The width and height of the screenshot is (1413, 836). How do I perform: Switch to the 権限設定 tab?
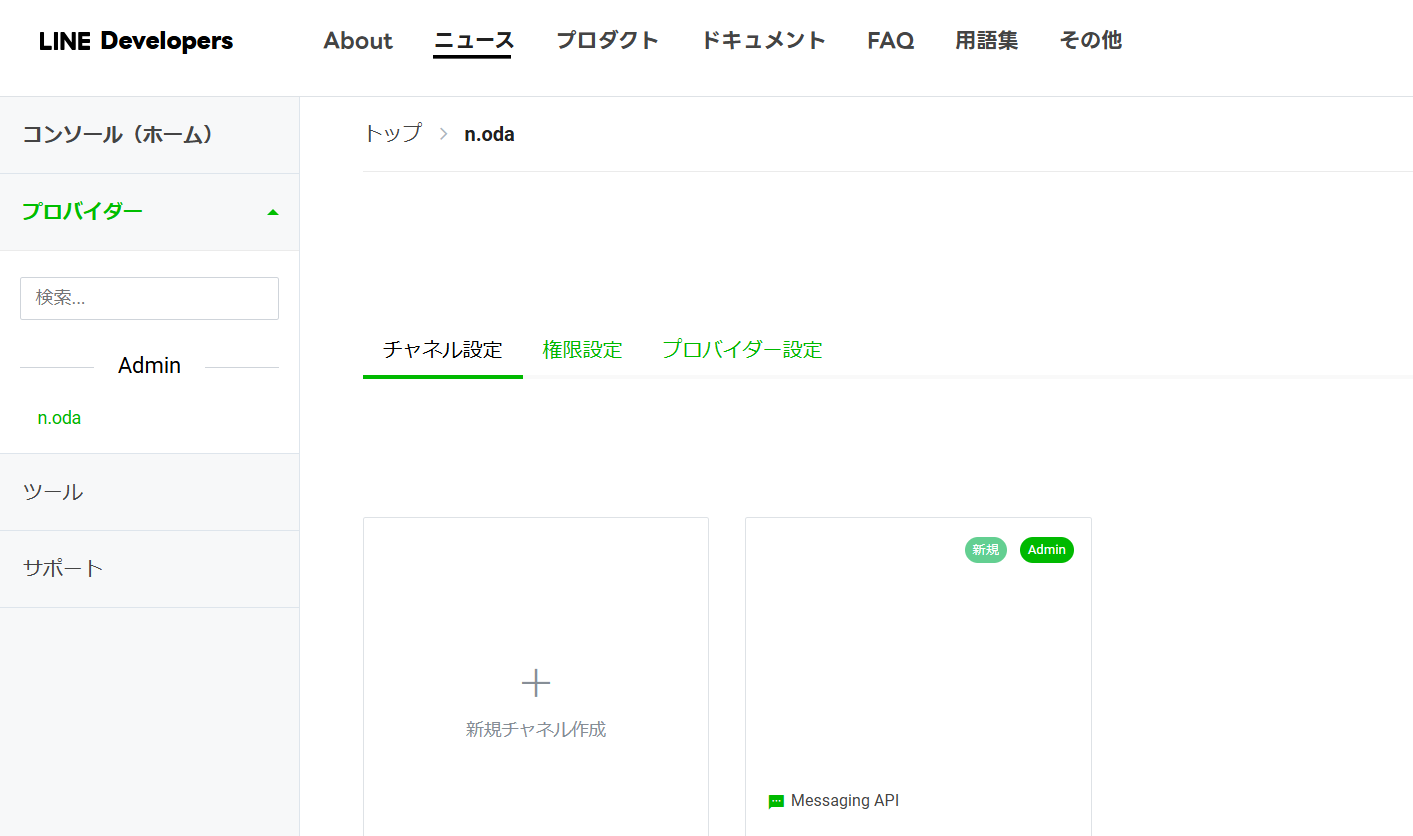coord(582,350)
